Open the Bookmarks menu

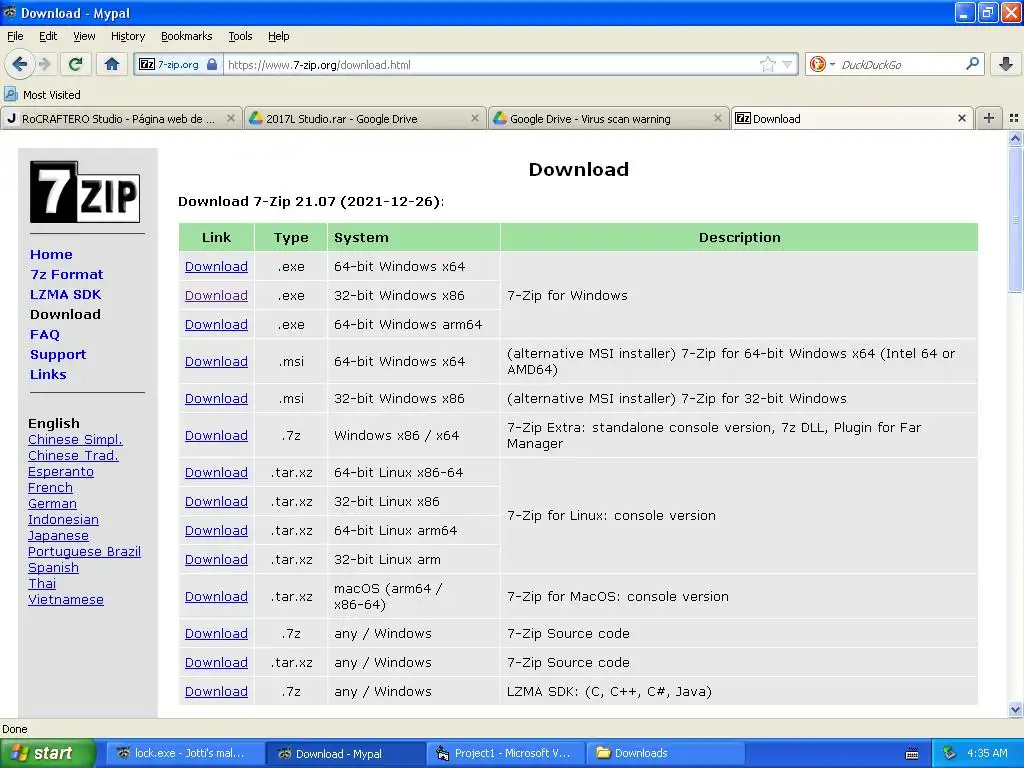(187, 36)
